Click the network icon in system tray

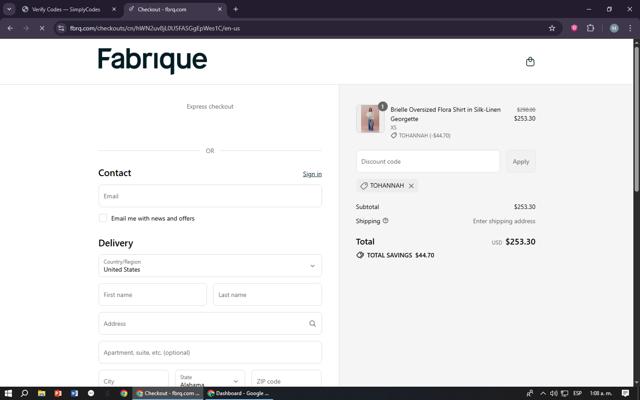click(564, 393)
